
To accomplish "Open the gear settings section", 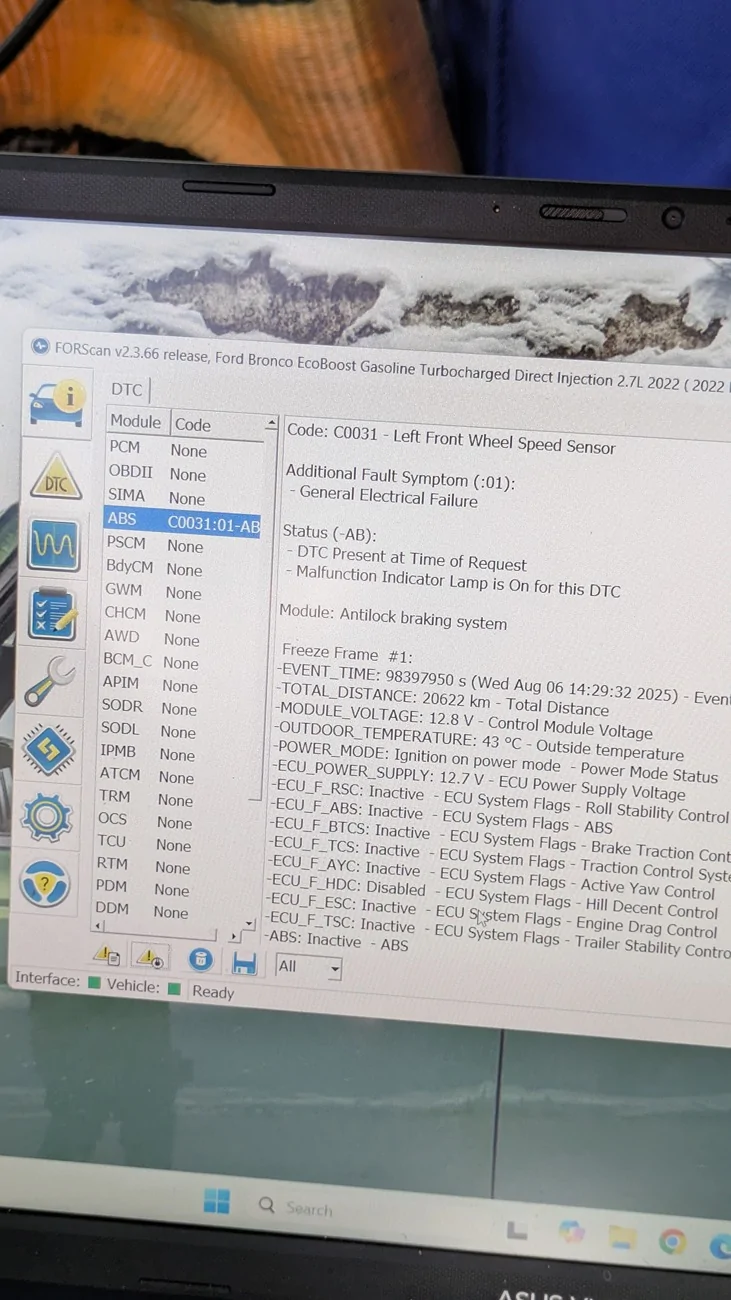I will pyautogui.click(x=46, y=817).
